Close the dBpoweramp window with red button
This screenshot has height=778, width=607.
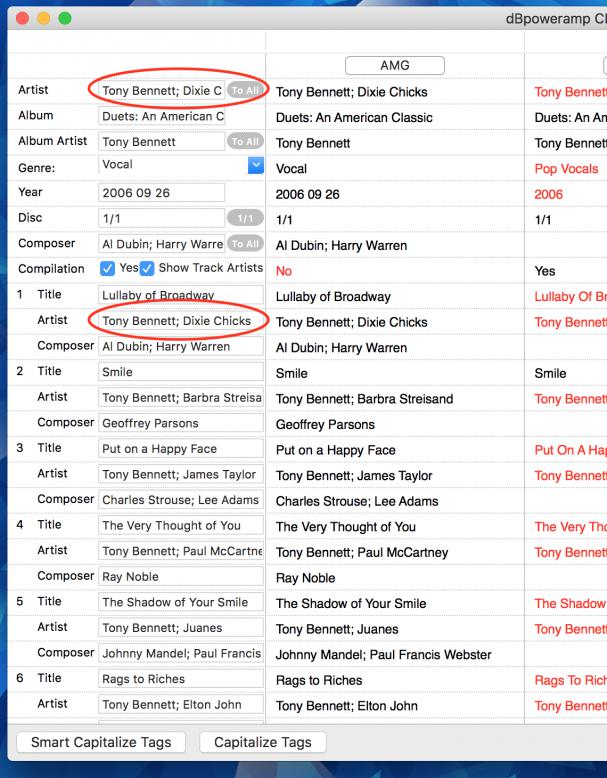pyautogui.click(x=22, y=18)
